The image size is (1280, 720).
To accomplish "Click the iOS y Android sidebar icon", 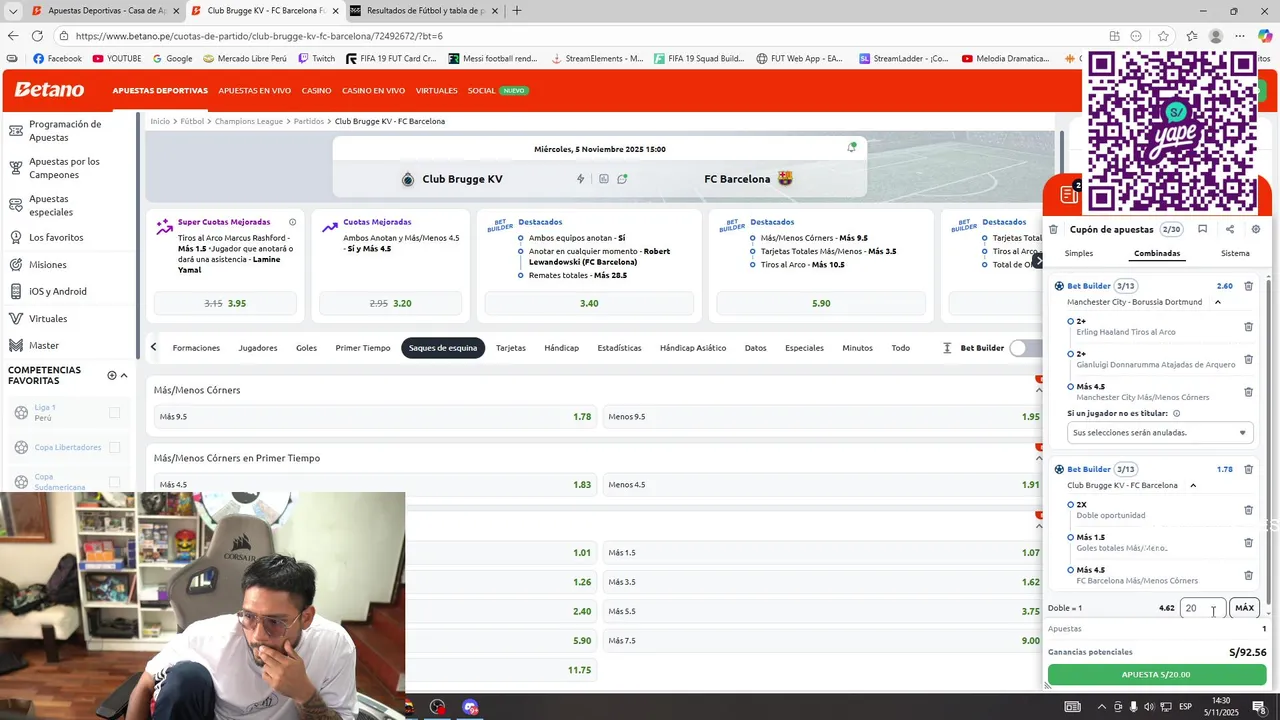I will click(15, 292).
